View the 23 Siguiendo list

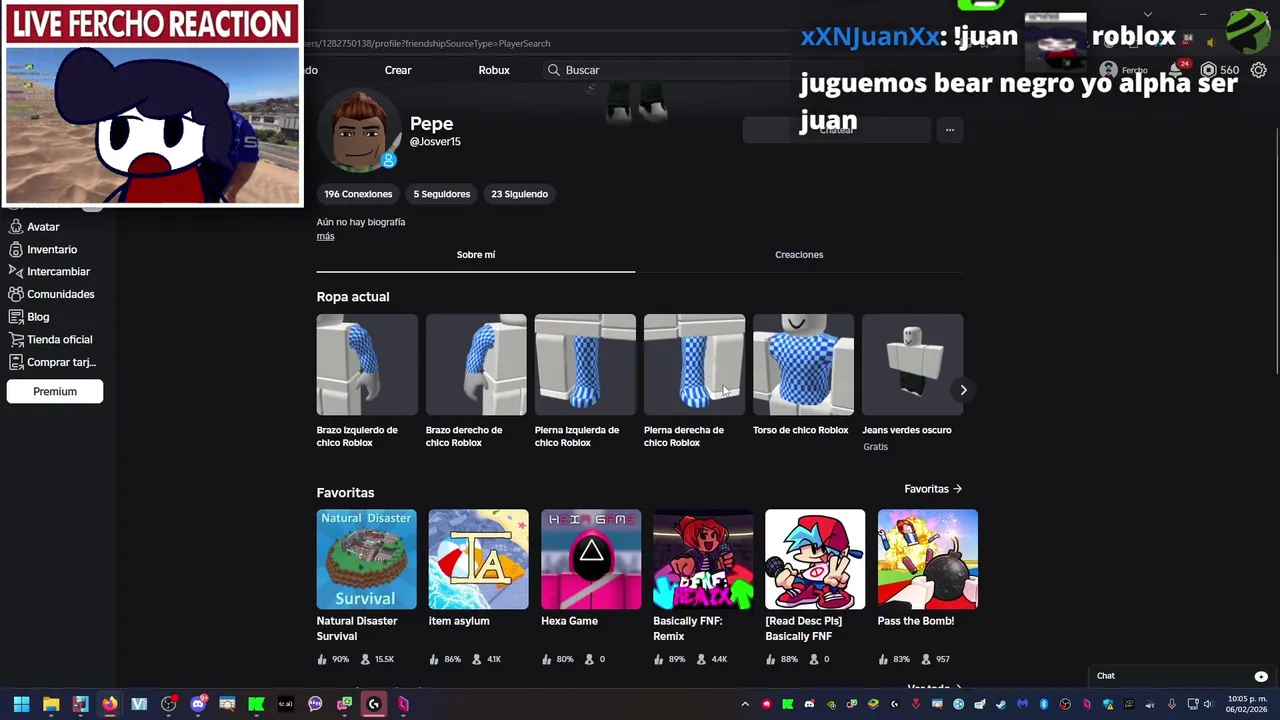tap(519, 194)
